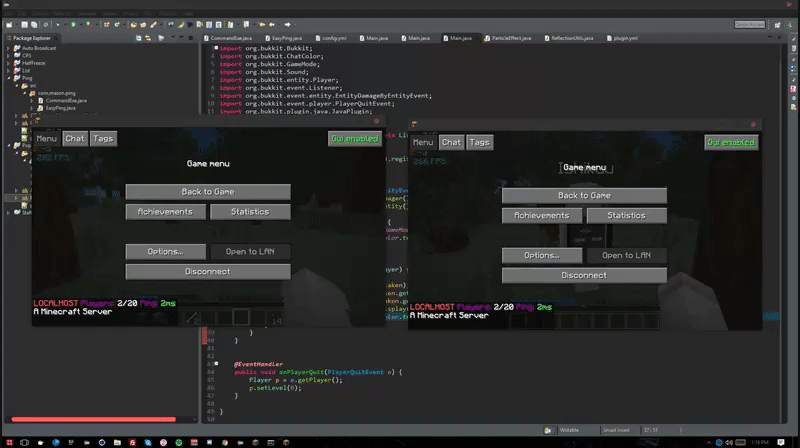Click the red horizontal scrollbar in Package Explorer
Screen dimensions: 800x448
[93, 419]
